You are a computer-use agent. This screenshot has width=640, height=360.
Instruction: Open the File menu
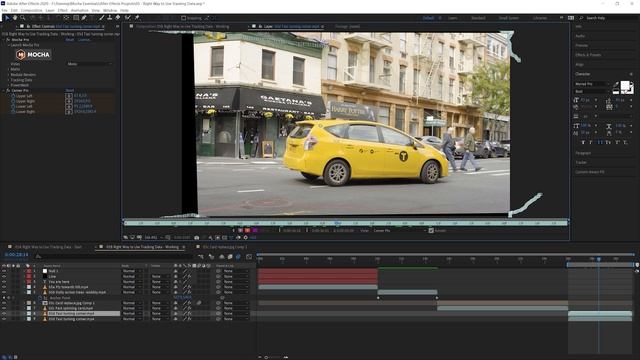coord(4,10)
